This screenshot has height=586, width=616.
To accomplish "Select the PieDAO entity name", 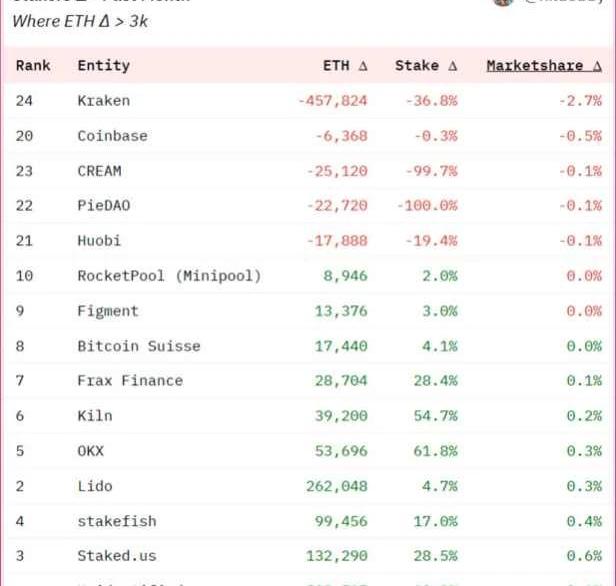I will tap(103, 206).
